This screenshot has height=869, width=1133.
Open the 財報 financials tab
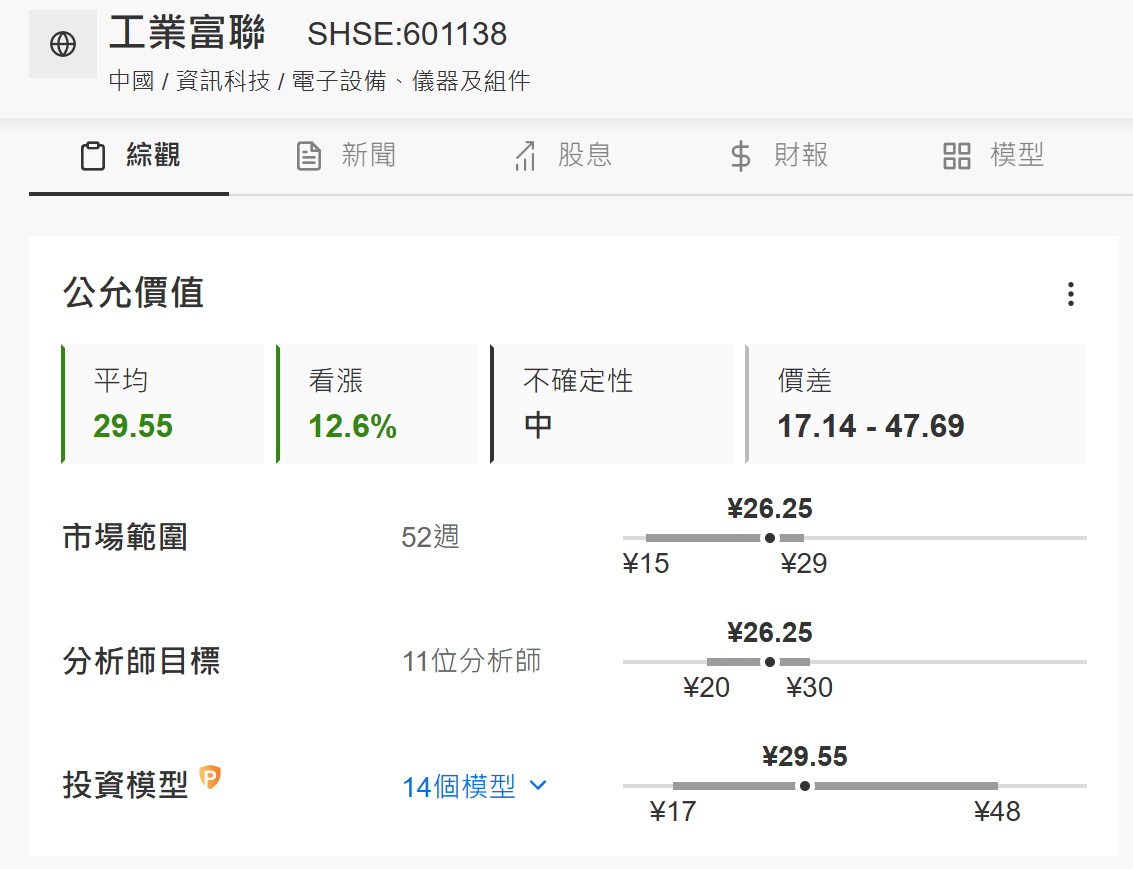tap(779, 156)
